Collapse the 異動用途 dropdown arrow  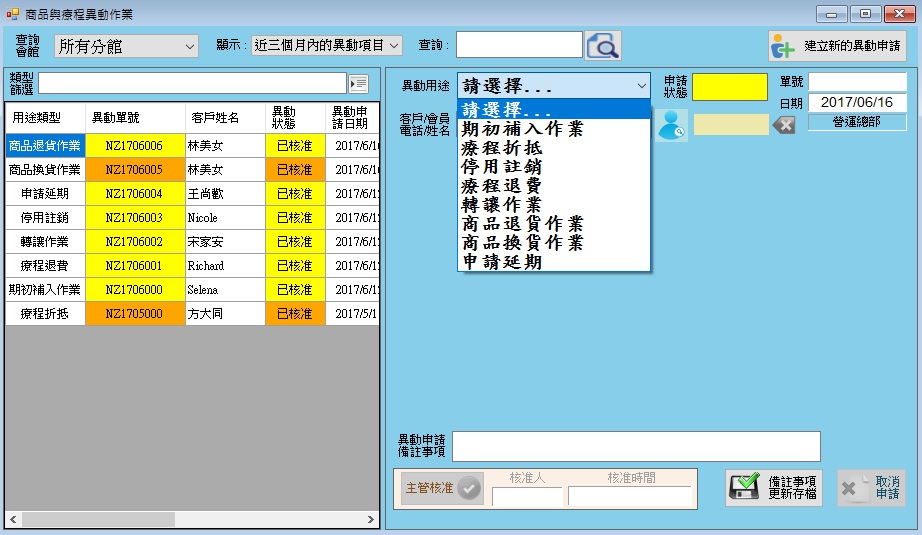[641, 86]
